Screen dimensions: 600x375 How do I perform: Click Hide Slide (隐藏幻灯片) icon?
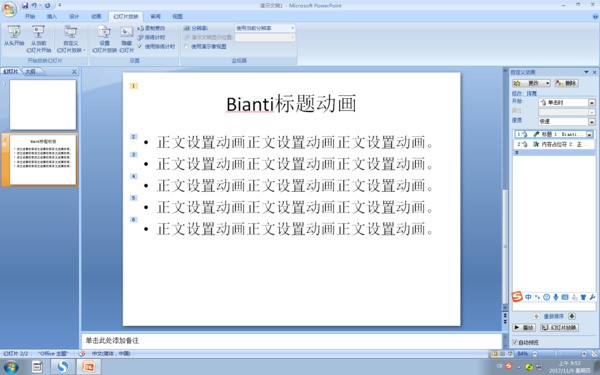pyautogui.click(x=127, y=39)
